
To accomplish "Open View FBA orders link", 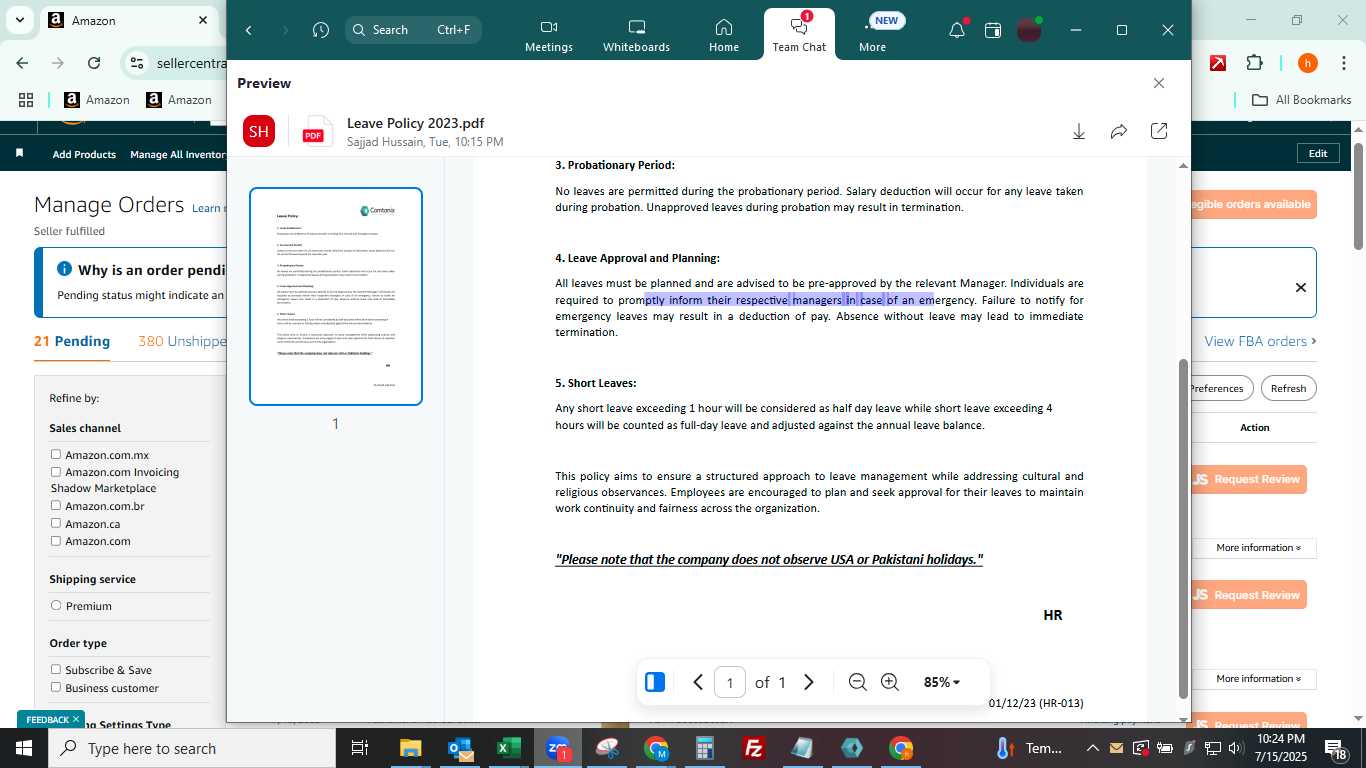I will 1260,341.
